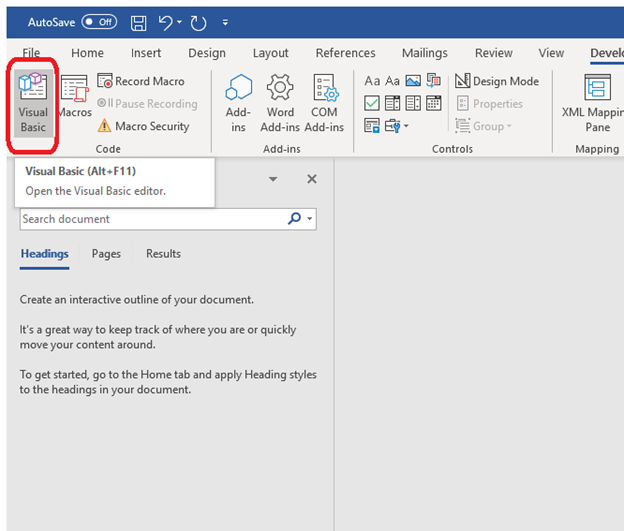This screenshot has width=624, height=531.
Task: Open the Undo history dropdown arrow
Action: tap(179, 22)
